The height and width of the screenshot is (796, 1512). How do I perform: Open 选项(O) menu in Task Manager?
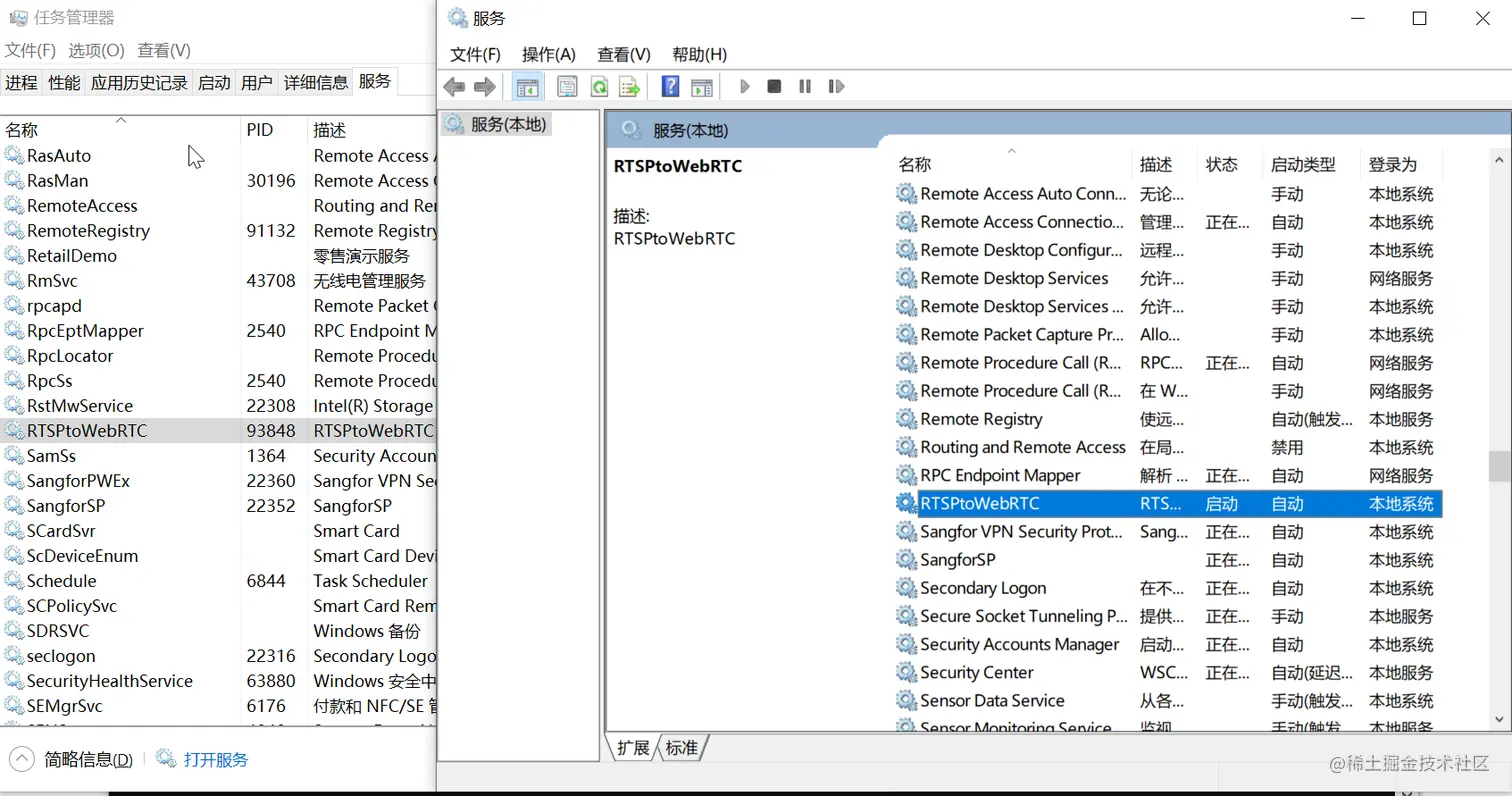click(x=96, y=50)
